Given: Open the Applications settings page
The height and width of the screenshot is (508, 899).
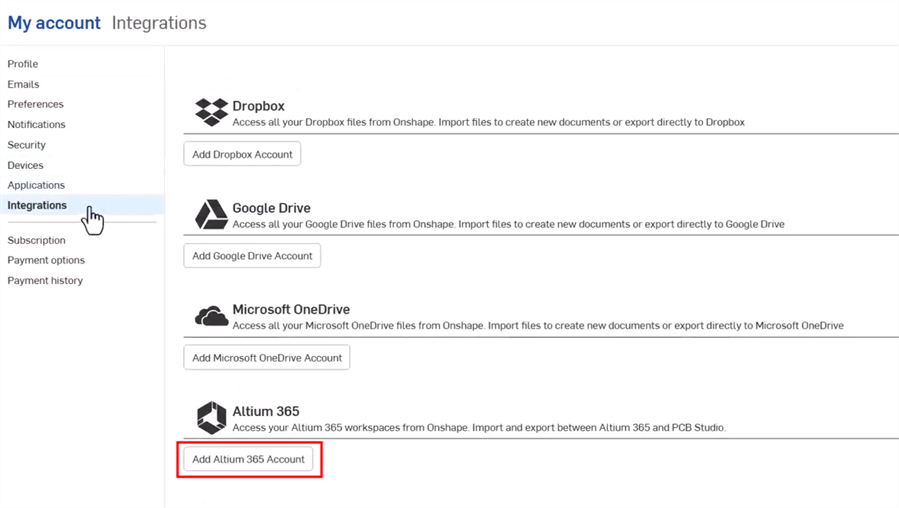Looking at the screenshot, I should coord(36,185).
